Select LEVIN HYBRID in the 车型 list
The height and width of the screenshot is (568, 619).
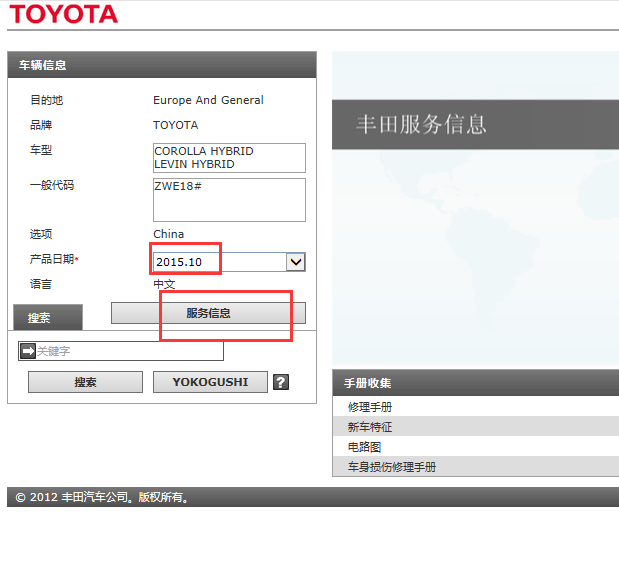pos(194,164)
